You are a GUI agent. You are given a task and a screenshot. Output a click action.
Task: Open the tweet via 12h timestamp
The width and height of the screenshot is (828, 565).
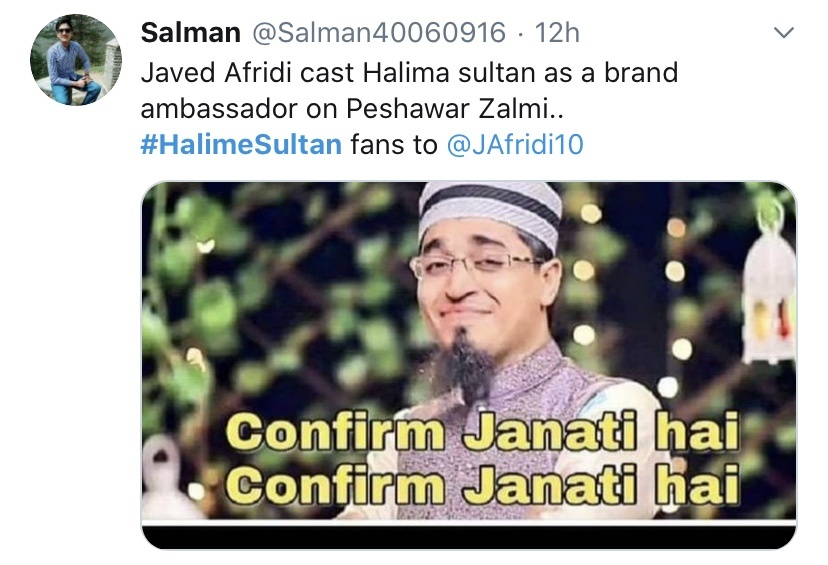coord(557,33)
